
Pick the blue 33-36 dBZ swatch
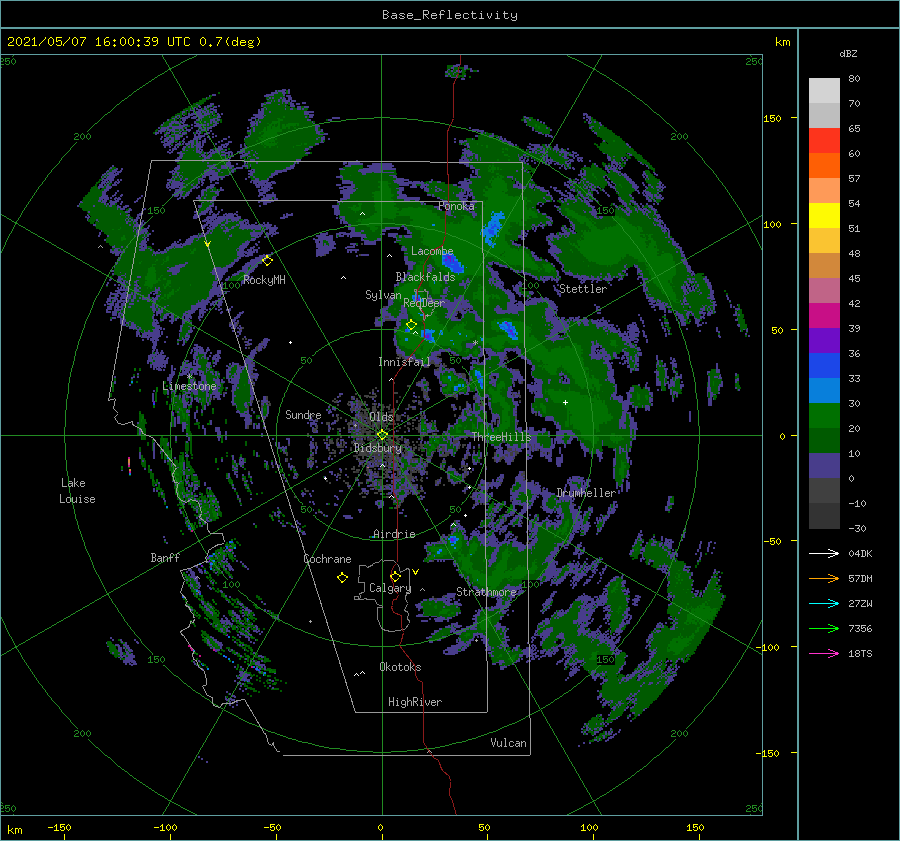[x=824, y=366]
